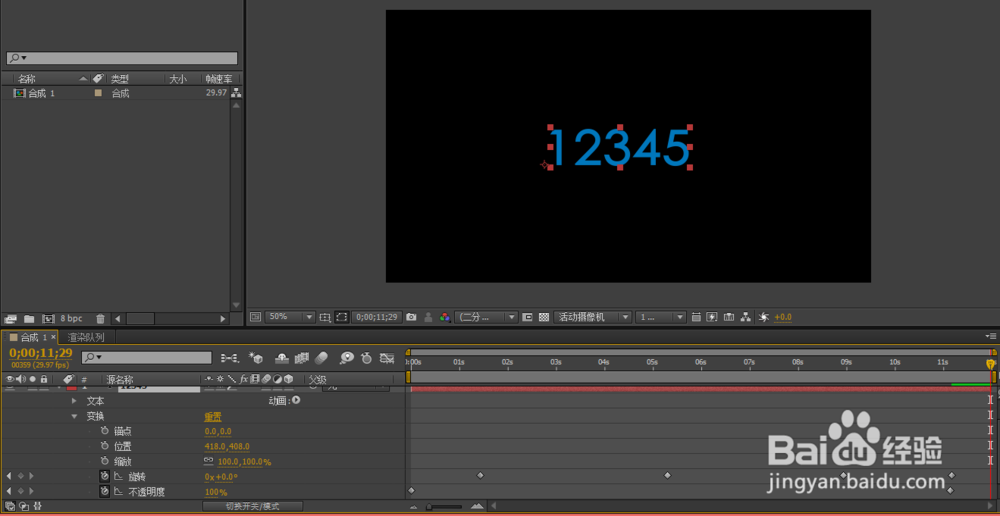Viewport: 1000px width, 516px height.
Task: Click the timeline timecode 0;00;11;29
Action: click(x=41, y=353)
